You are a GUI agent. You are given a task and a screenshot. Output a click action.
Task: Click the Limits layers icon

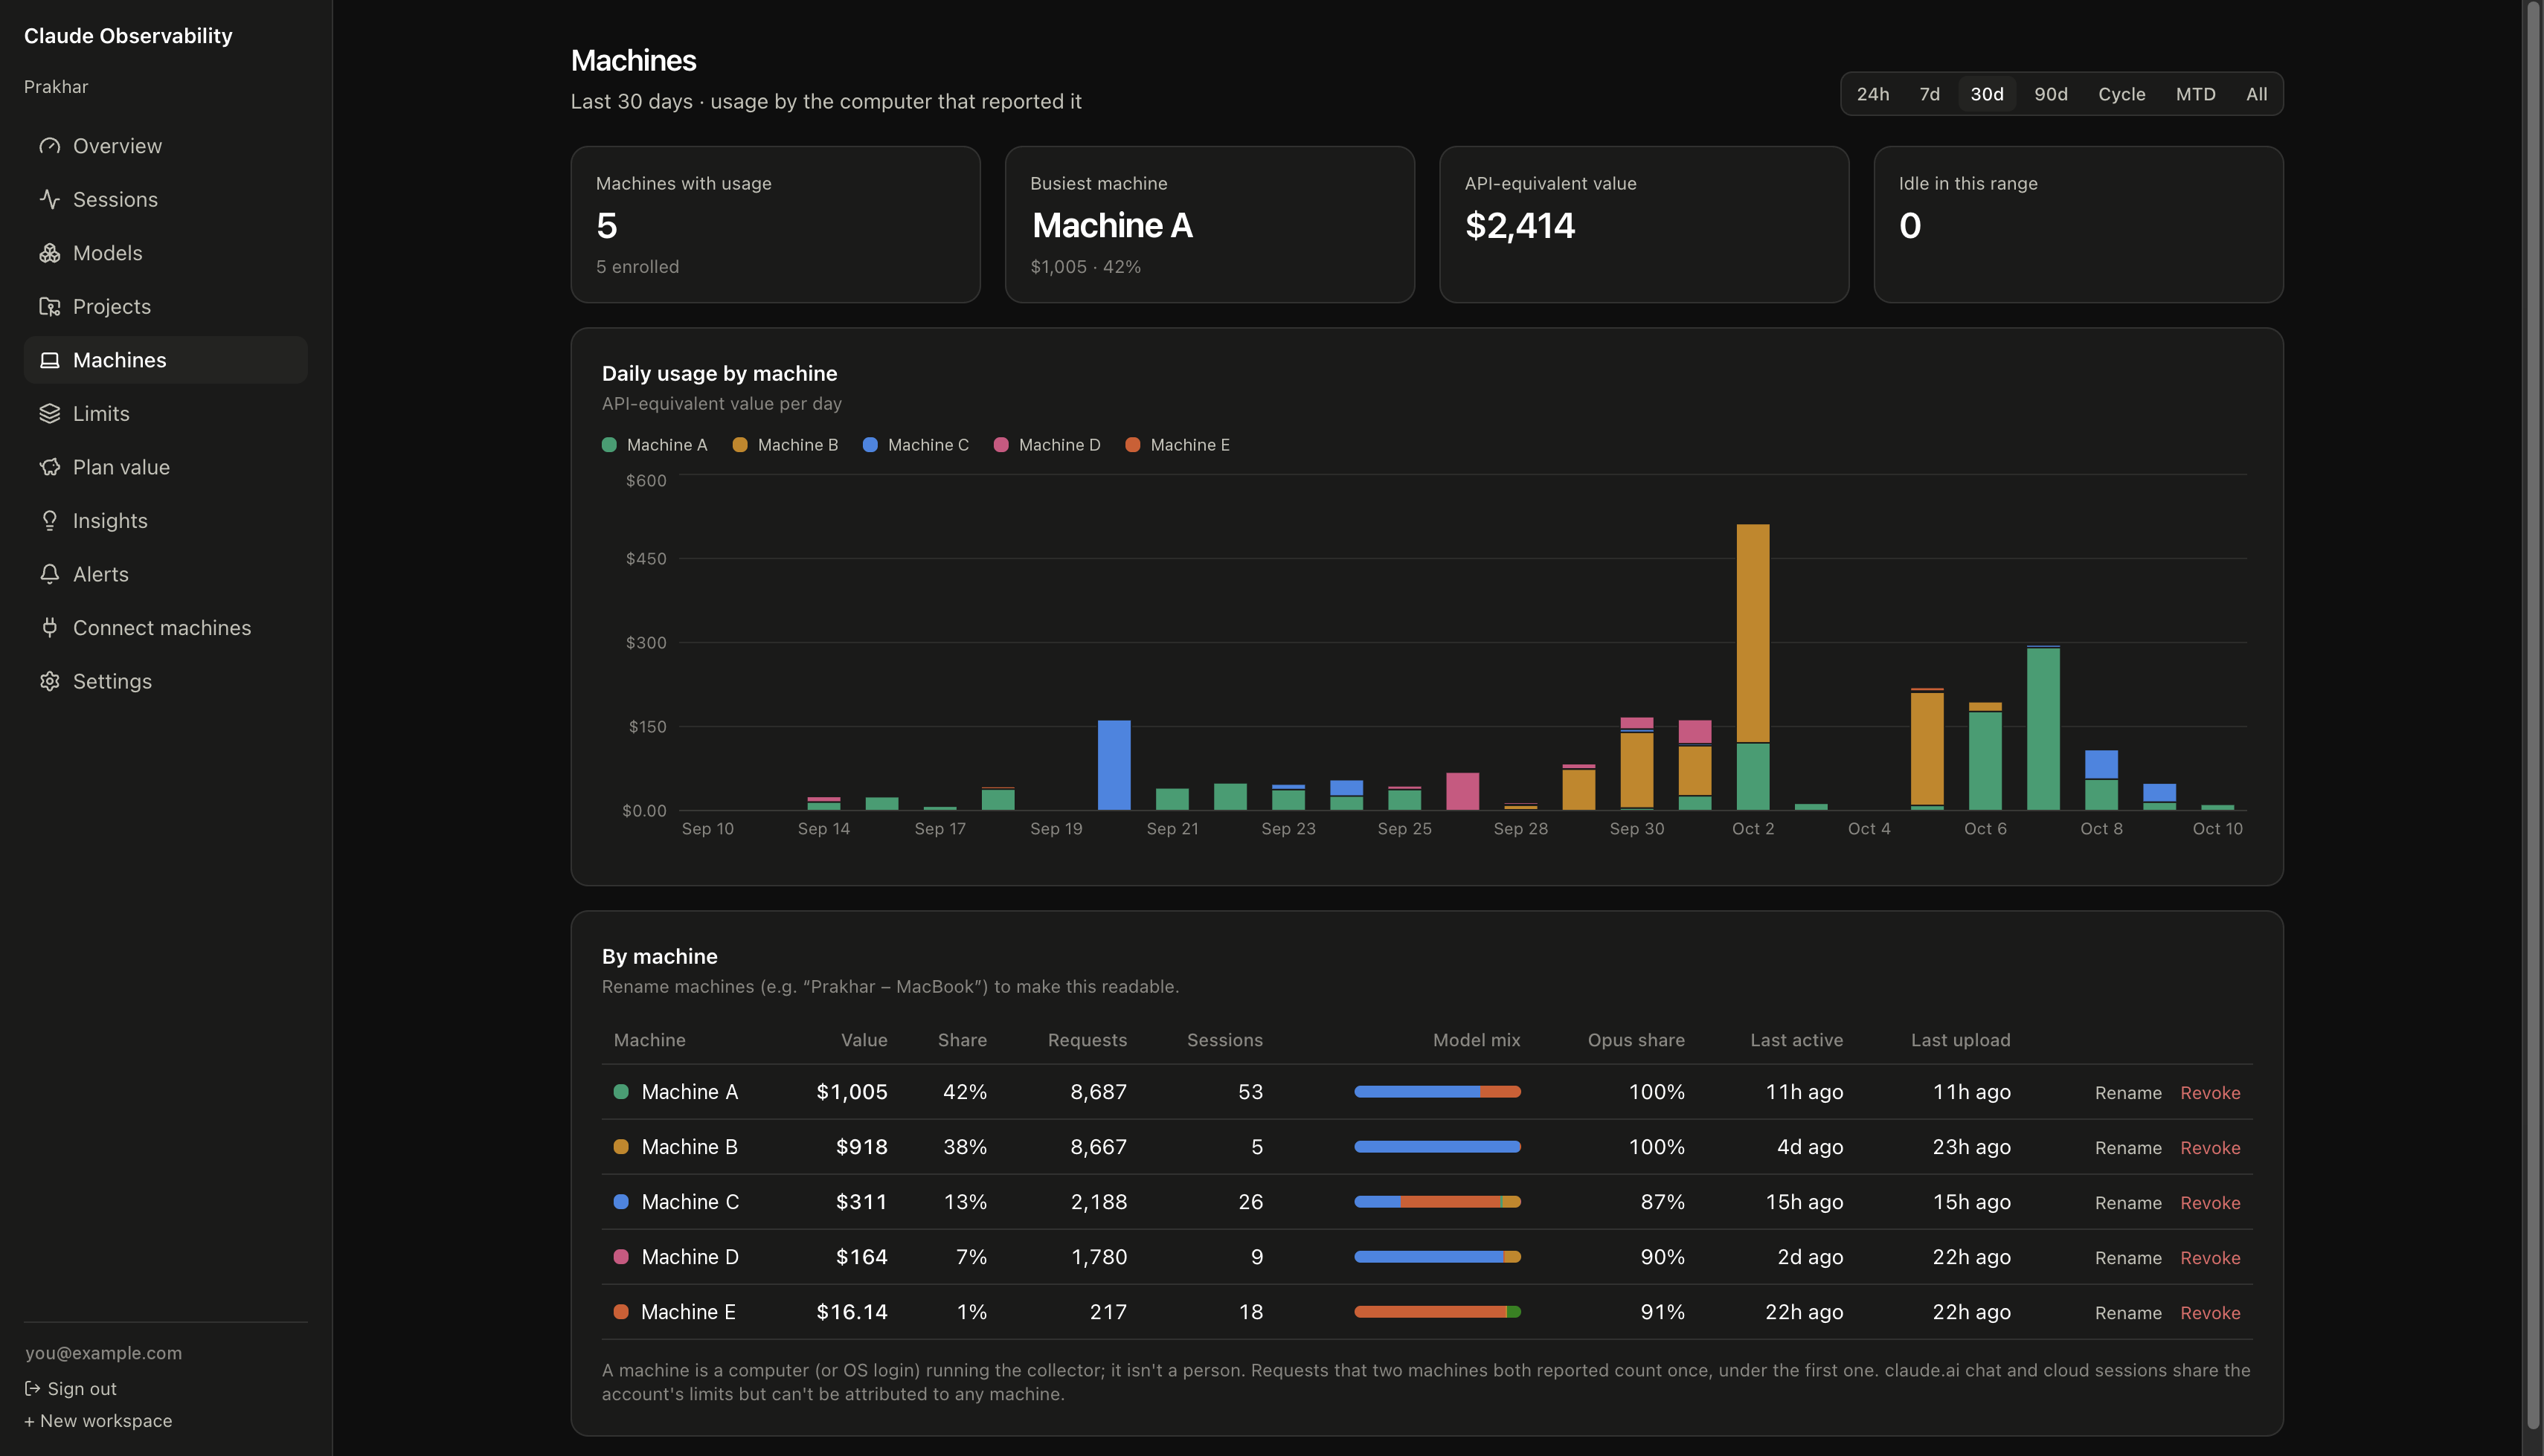click(x=49, y=413)
